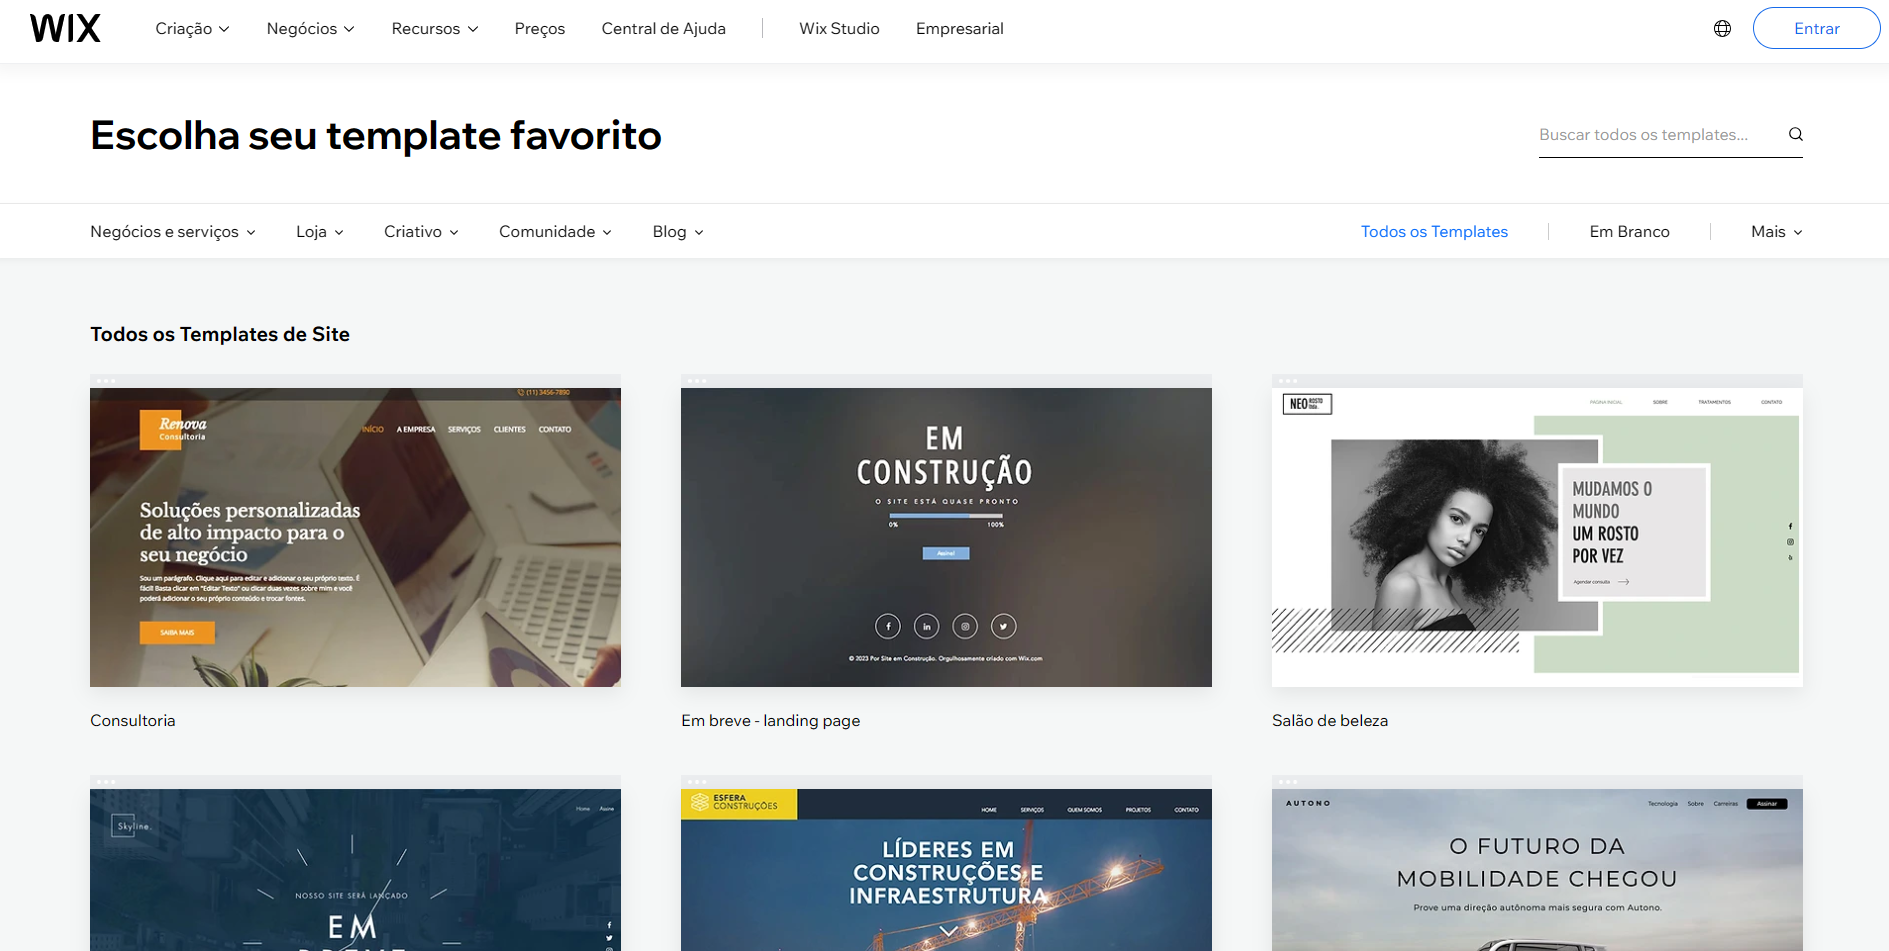Viewport: 1889px width, 951px height.
Task: Click Facebook icon in Em Construção preview
Action: coord(888,626)
